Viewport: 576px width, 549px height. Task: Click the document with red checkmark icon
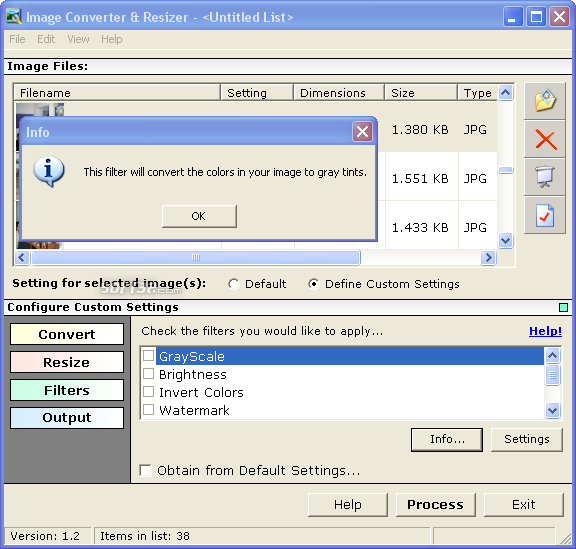pyautogui.click(x=545, y=215)
